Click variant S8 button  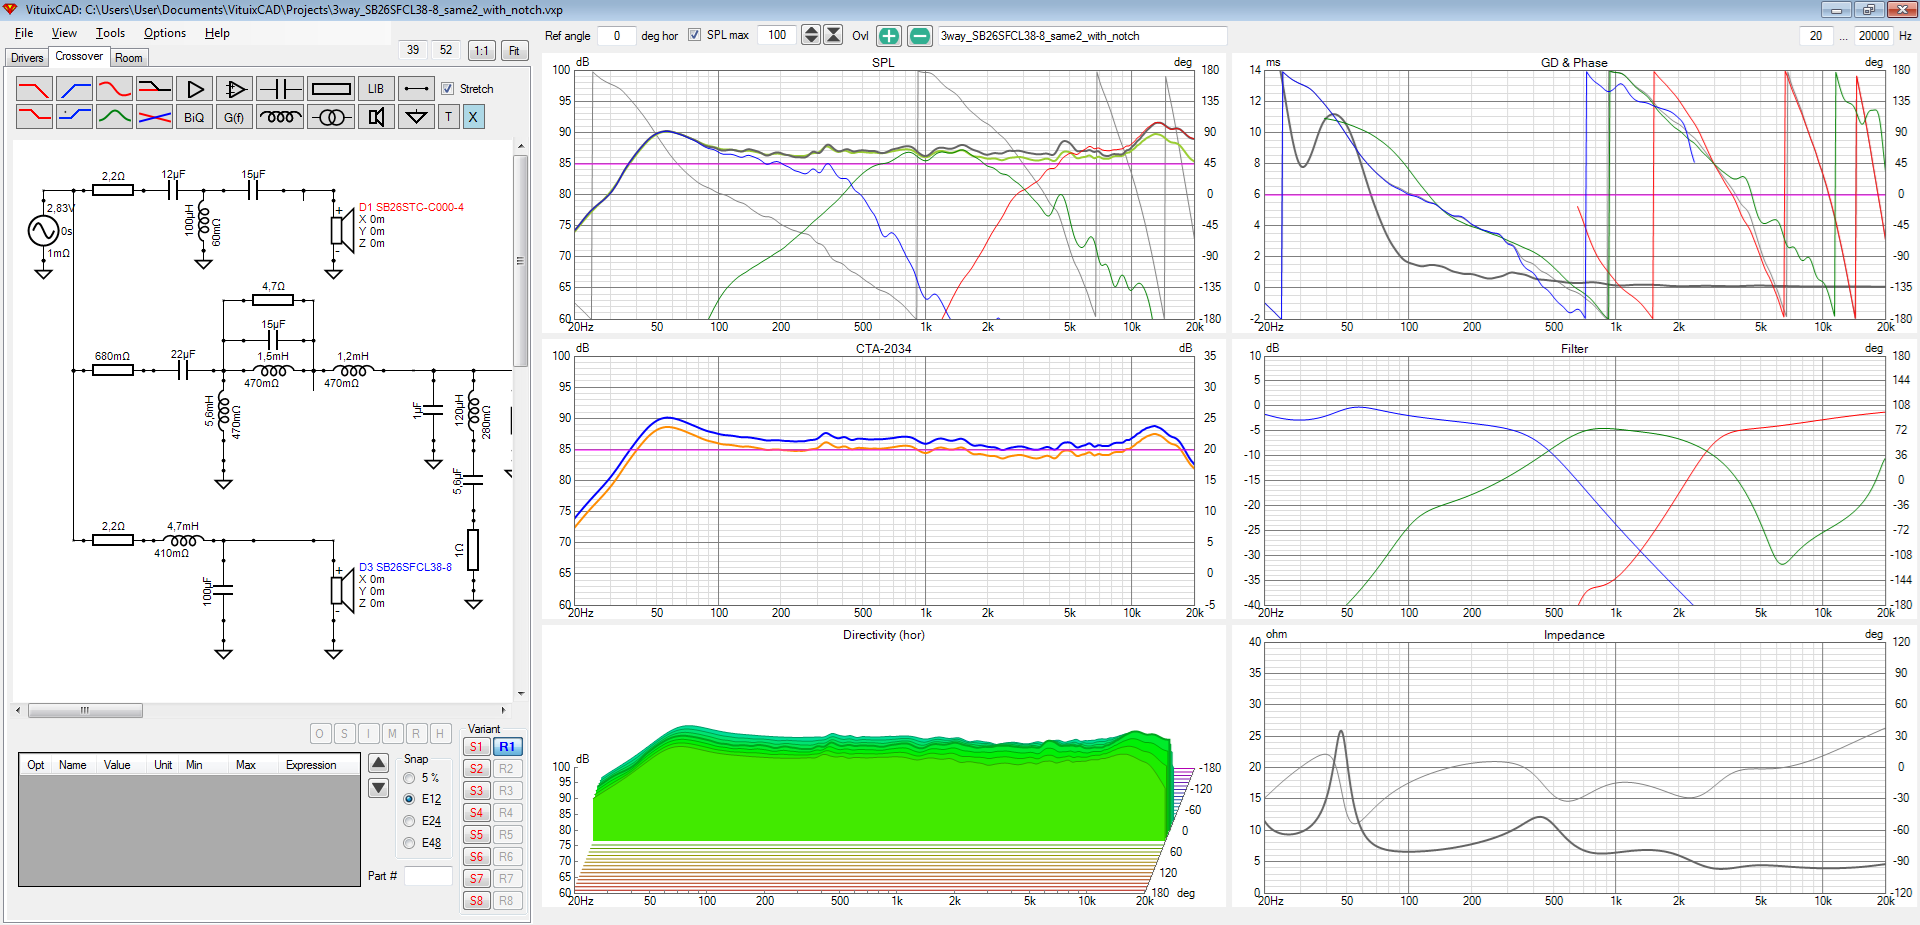[x=476, y=901]
